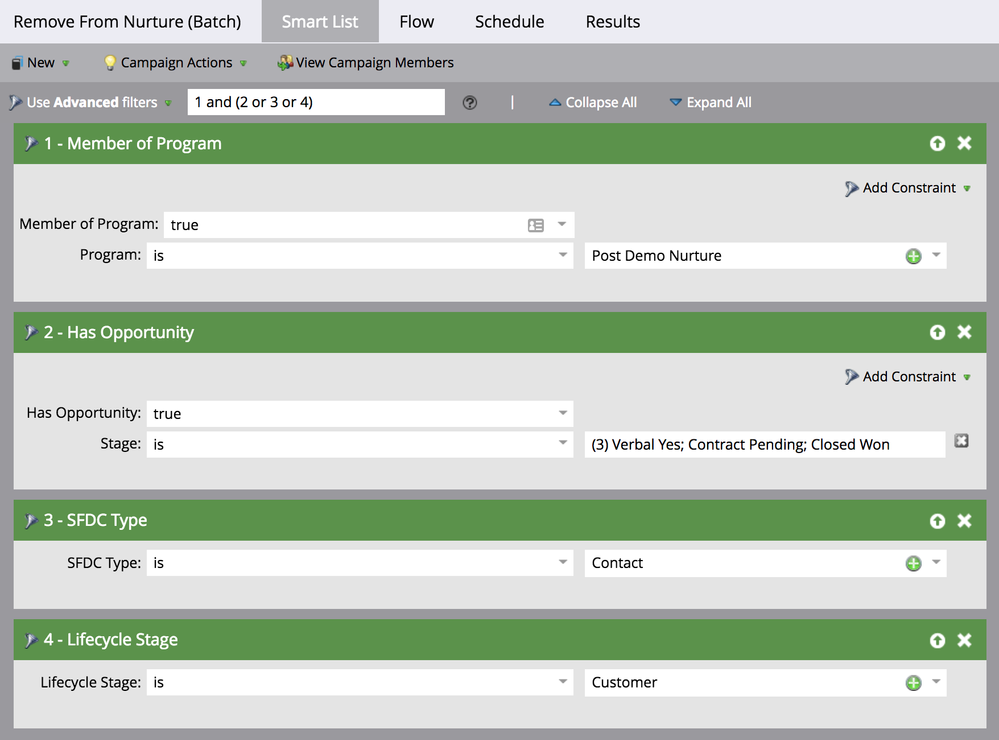The width and height of the screenshot is (999, 740).
Task: Click the filter logic rule text field
Action: [315, 102]
